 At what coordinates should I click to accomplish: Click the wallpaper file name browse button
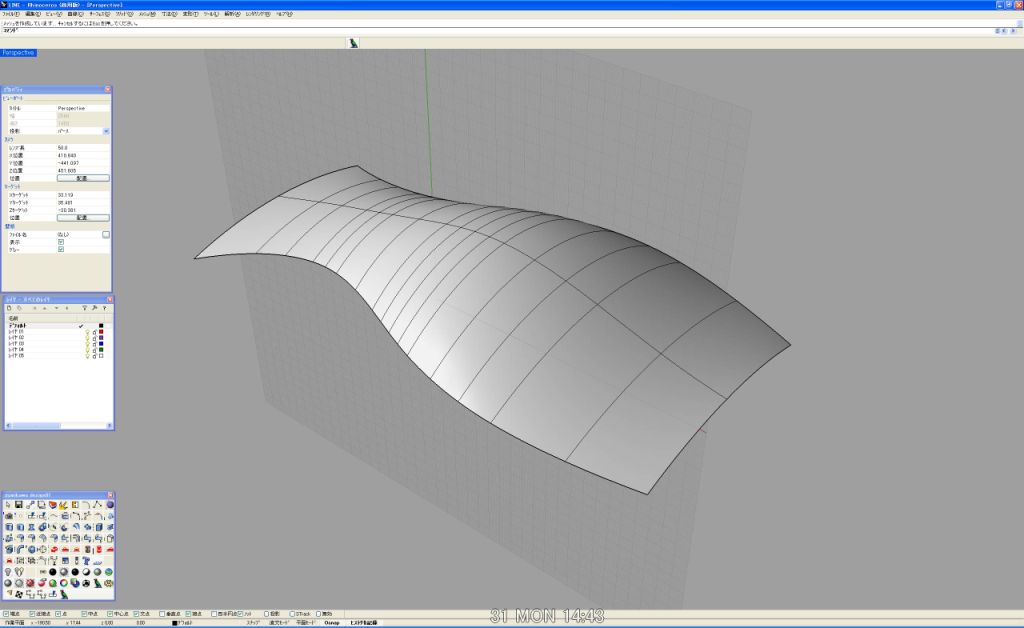106,234
